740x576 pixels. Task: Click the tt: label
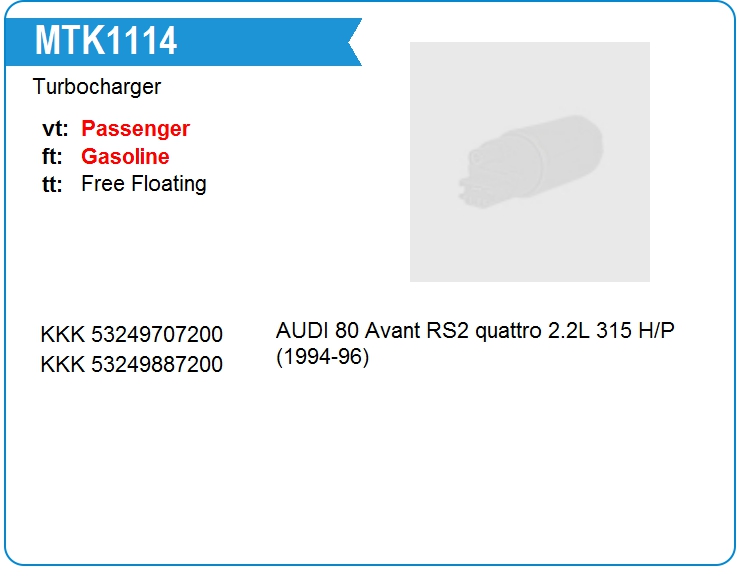point(53,184)
